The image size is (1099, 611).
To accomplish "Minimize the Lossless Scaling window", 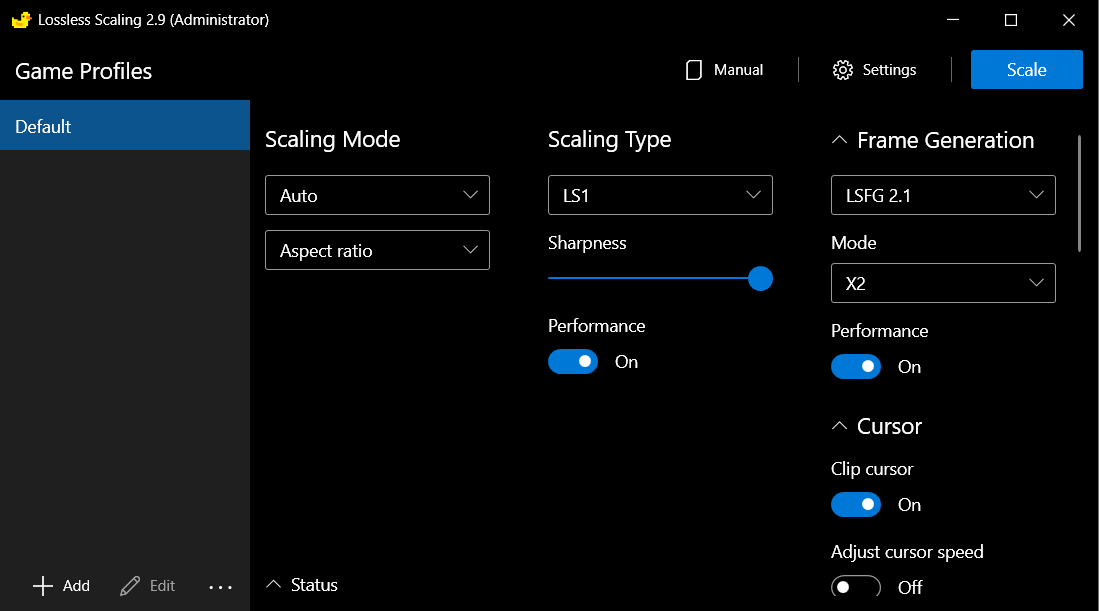I will coord(953,20).
